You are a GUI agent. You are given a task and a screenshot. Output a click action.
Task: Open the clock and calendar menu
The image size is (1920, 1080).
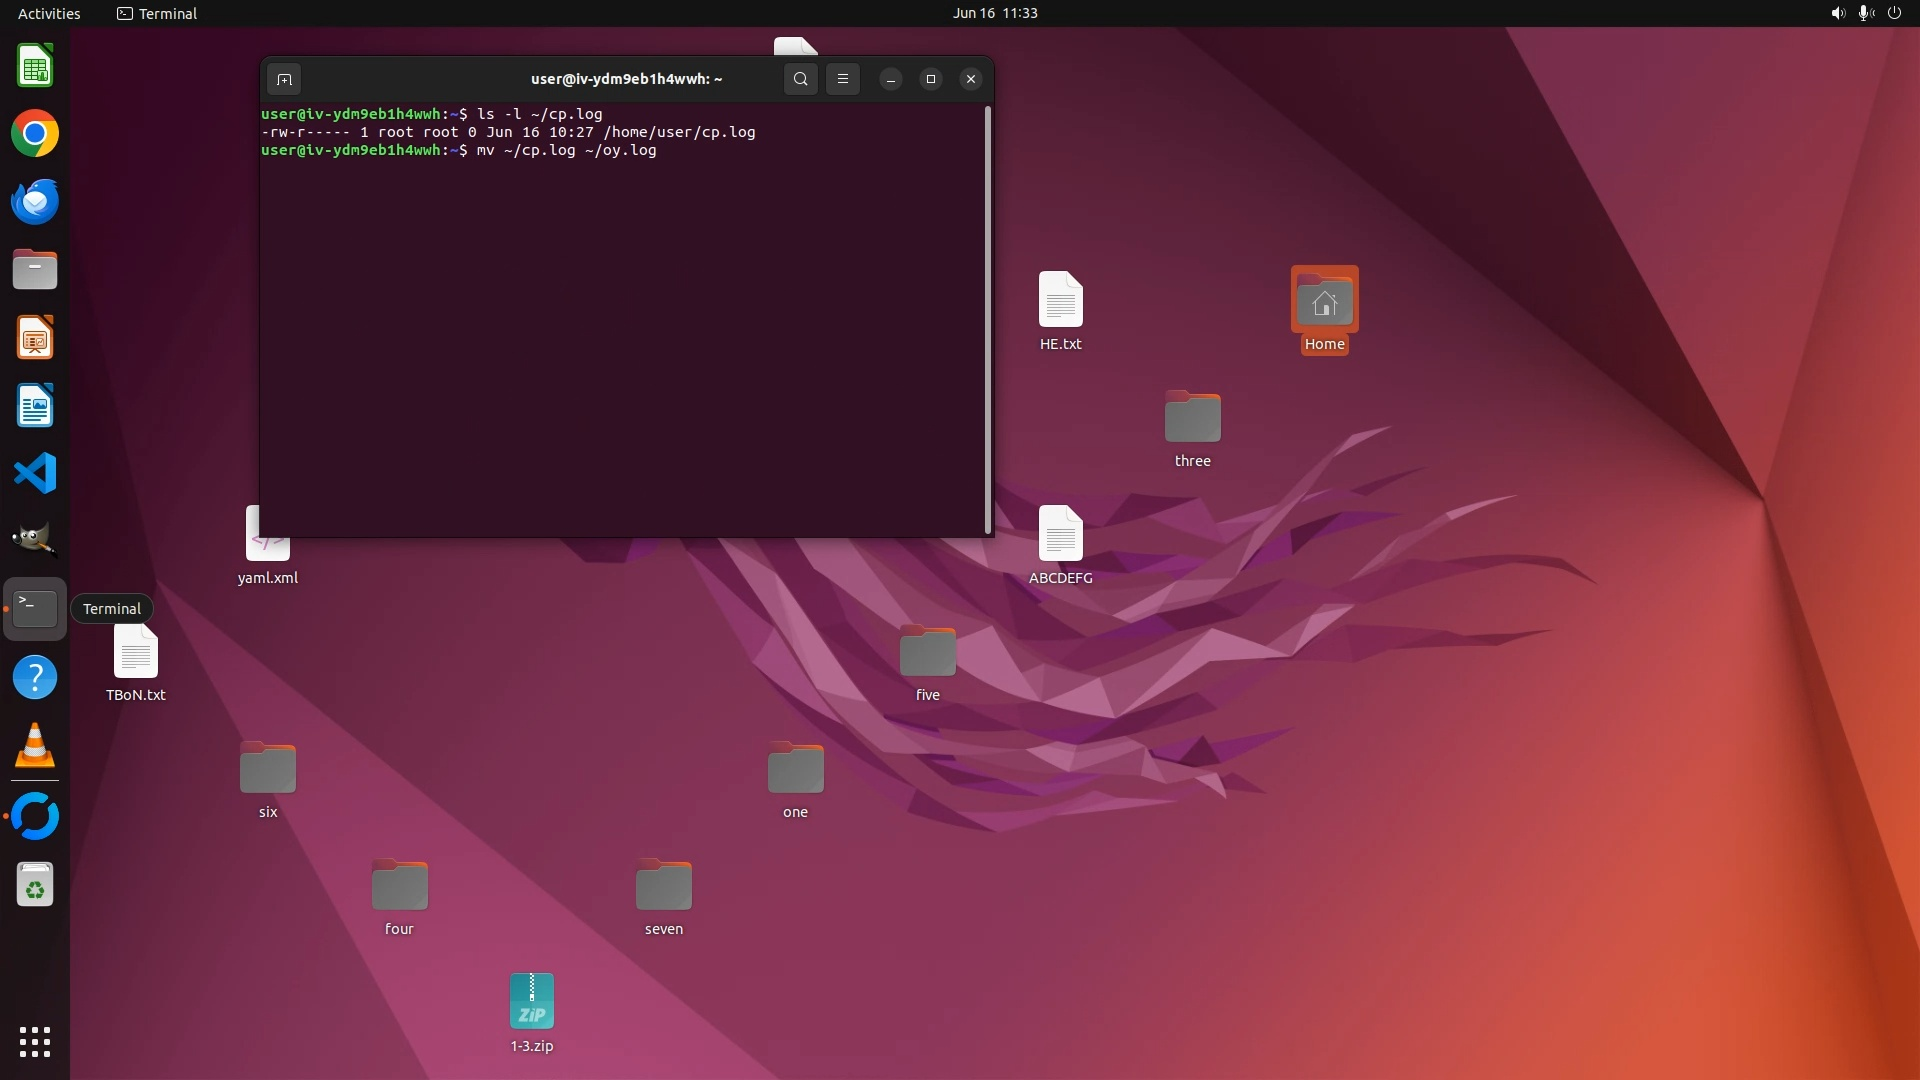click(994, 13)
